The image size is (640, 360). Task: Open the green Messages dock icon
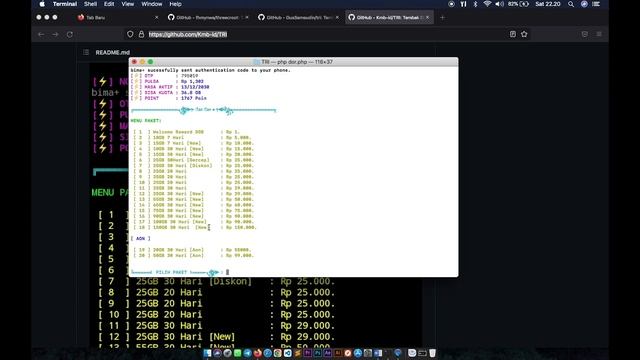click(x=238, y=353)
